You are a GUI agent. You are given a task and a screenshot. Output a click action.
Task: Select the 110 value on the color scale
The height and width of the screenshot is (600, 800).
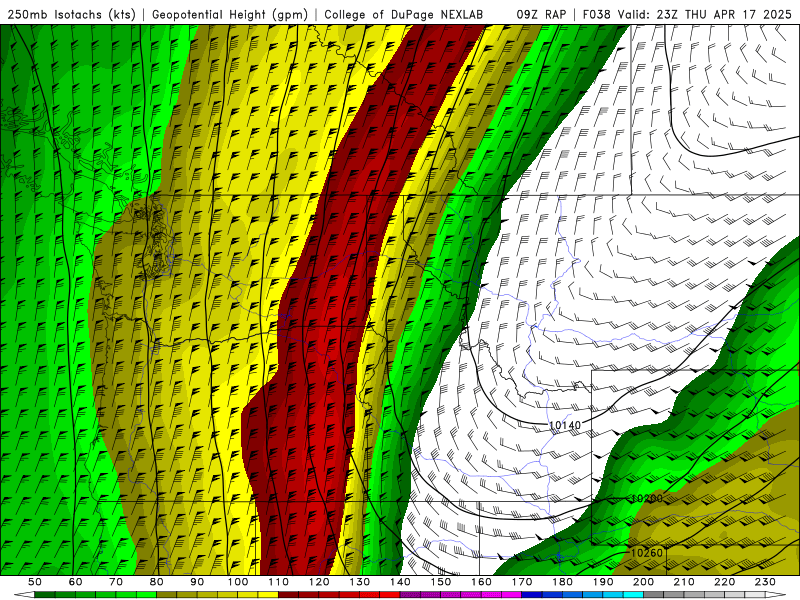279,582
